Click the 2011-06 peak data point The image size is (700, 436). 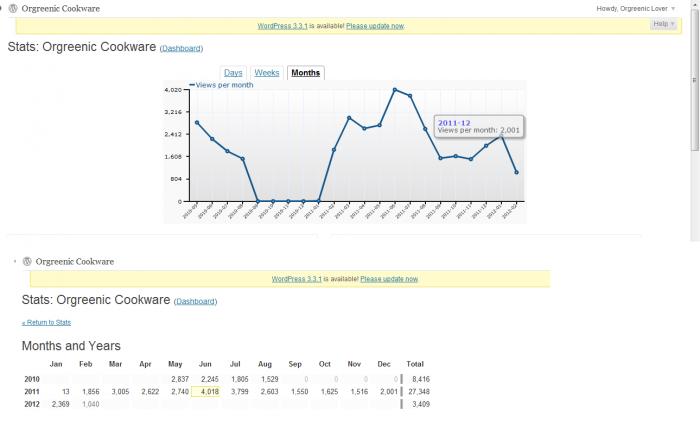395,90
